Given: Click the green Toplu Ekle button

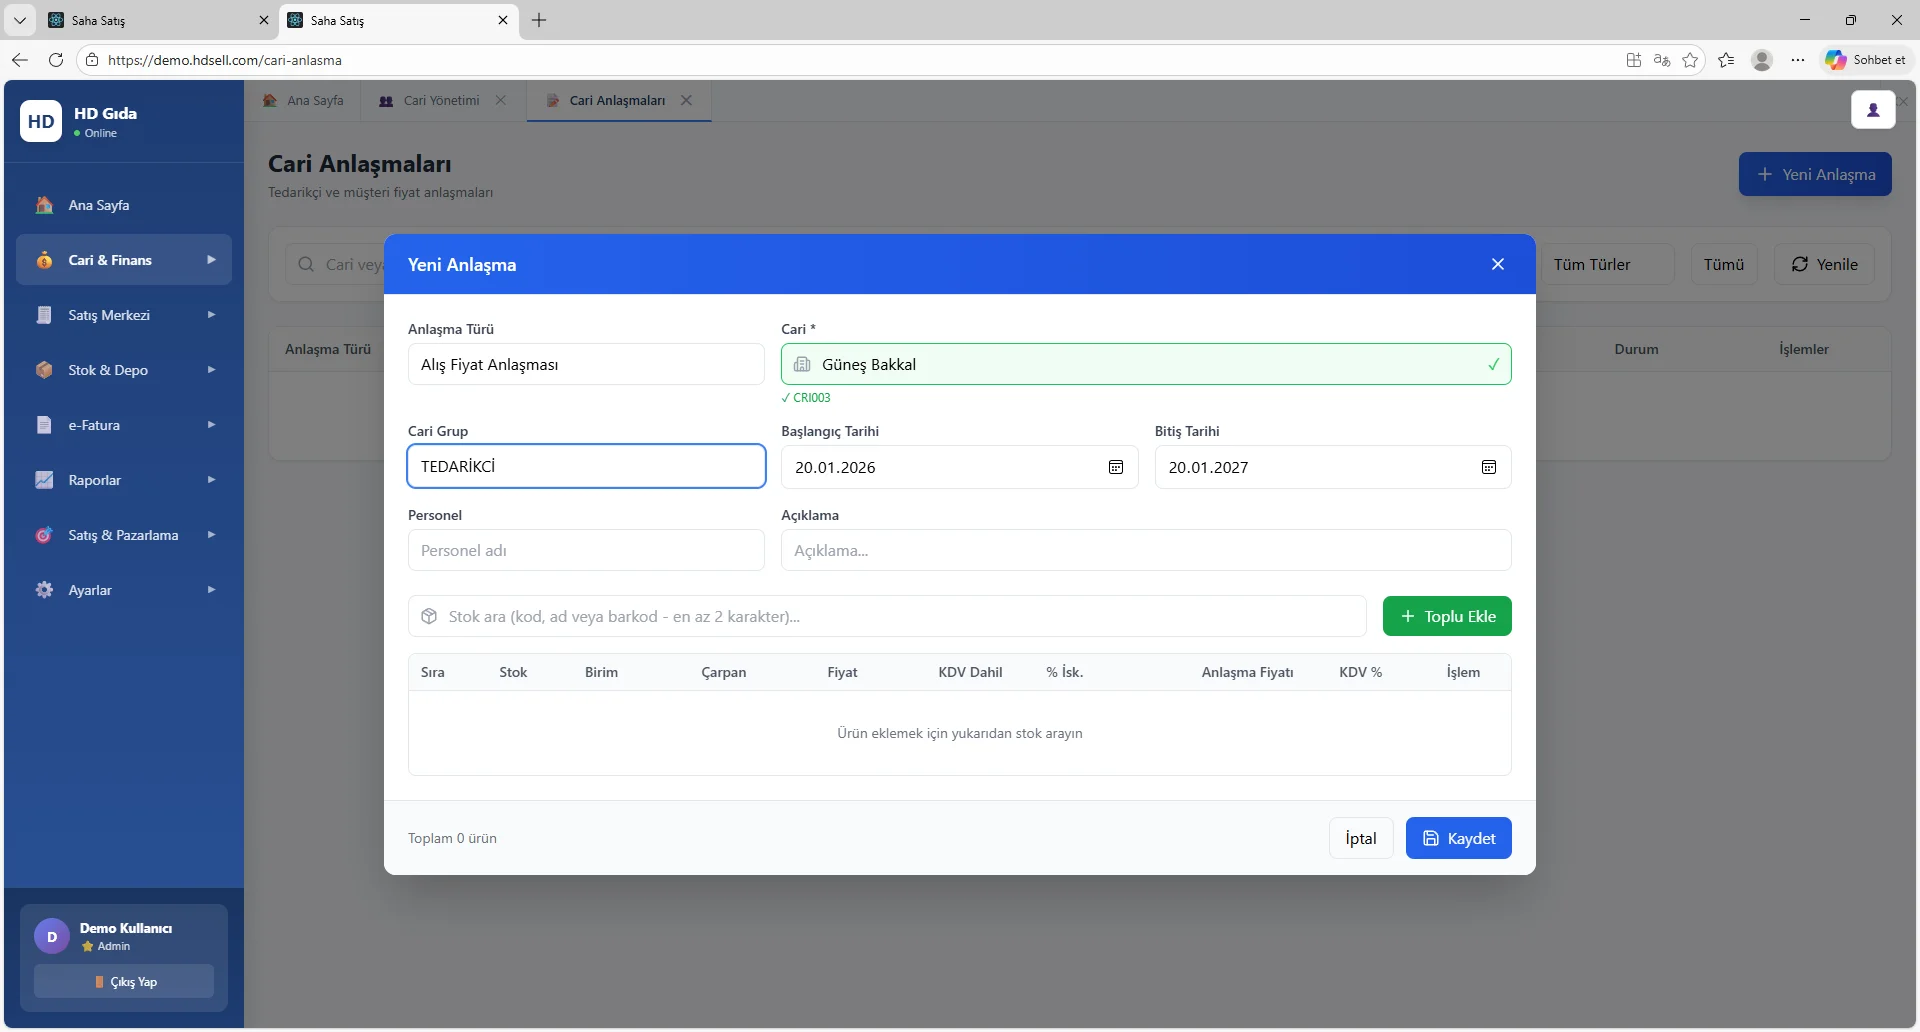Looking at the screenshot, I should 1447,616.
